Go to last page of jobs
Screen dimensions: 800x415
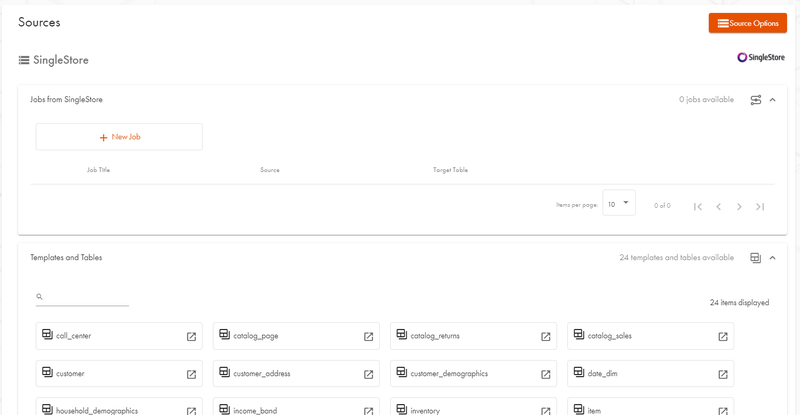pos(760,206)
